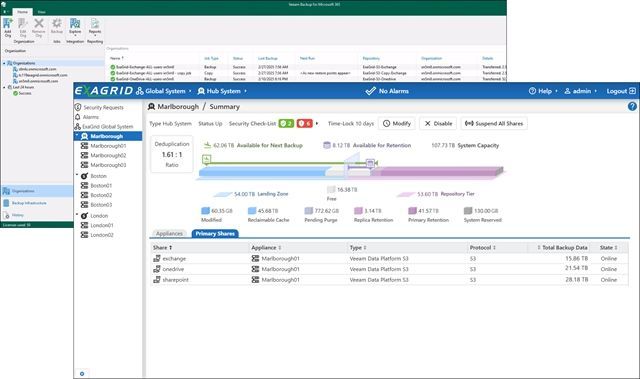This screenshot has width=640, height=379.
Task: Sort shares table by Total Backup Data
Action: 562,248
